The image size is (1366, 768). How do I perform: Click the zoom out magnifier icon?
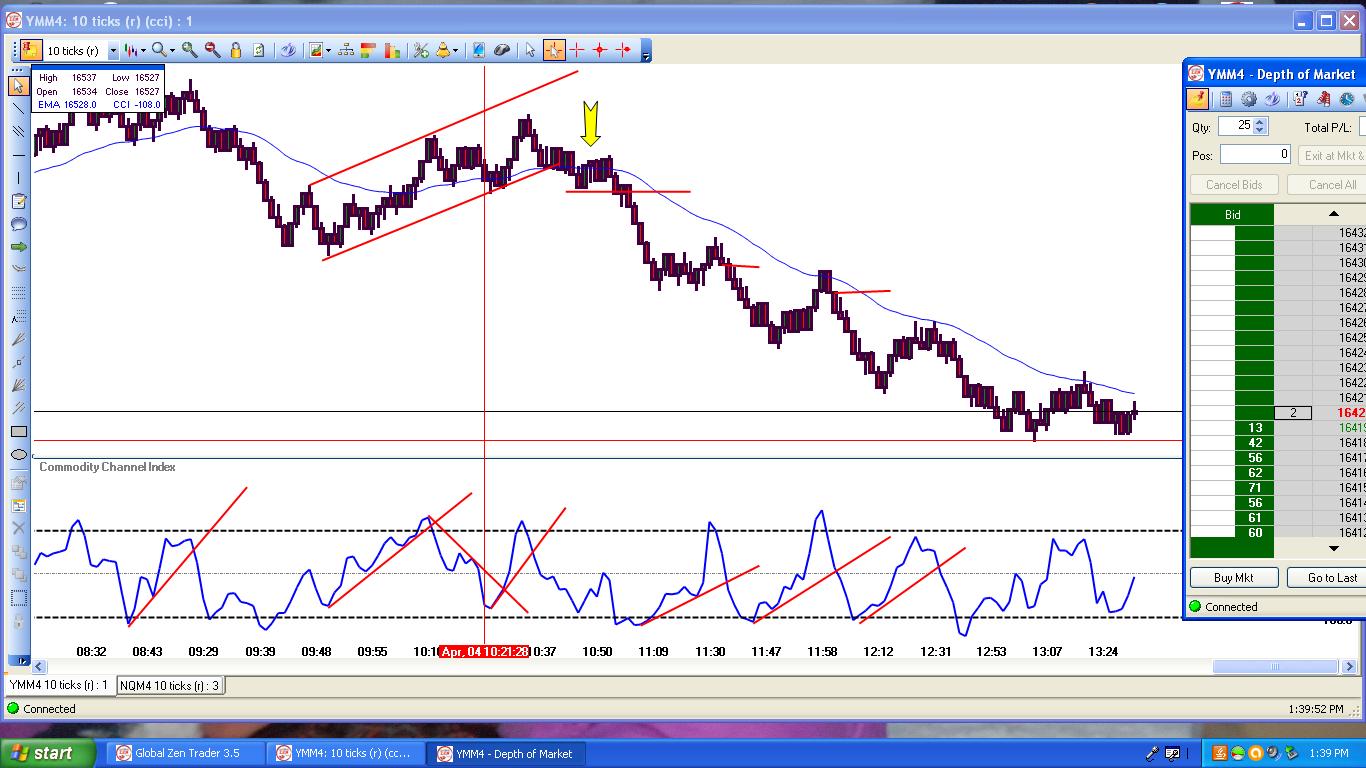coord(212,50)
